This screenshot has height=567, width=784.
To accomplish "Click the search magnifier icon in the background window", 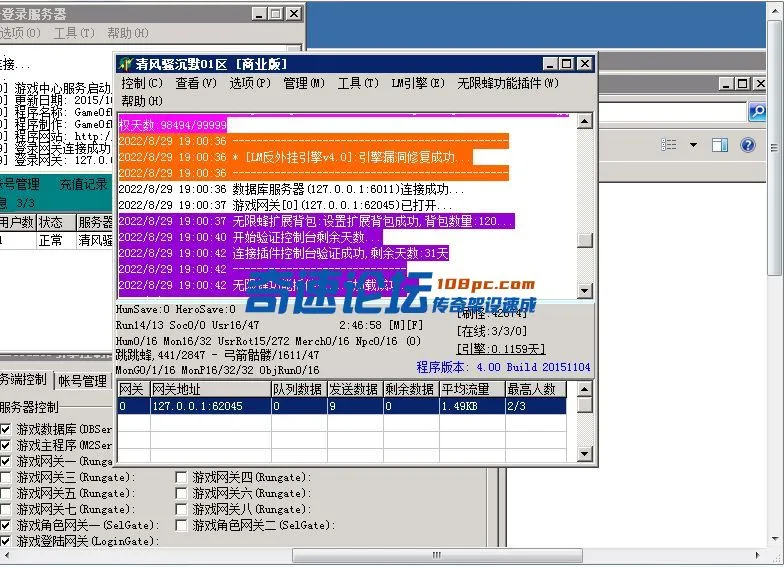I will click(x=757, y=111).
